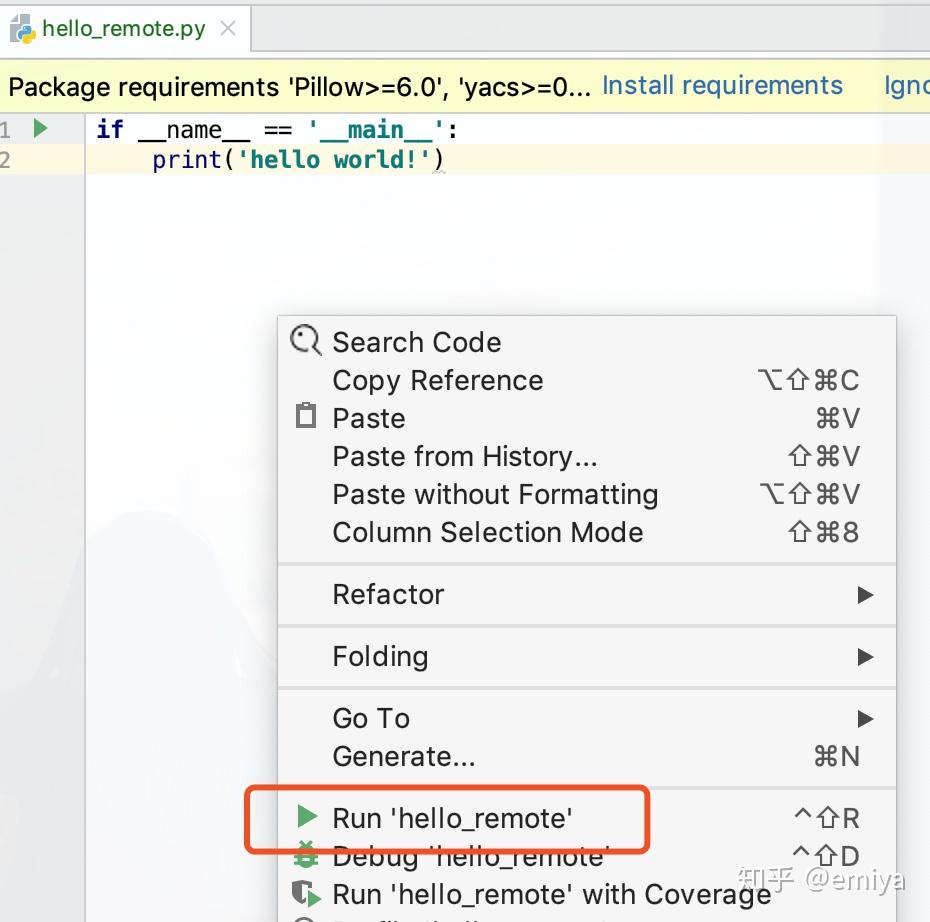This screenshot has width=930, height=922.
Task: Expand the Go To submenu arrow
Action: point(865,719)
